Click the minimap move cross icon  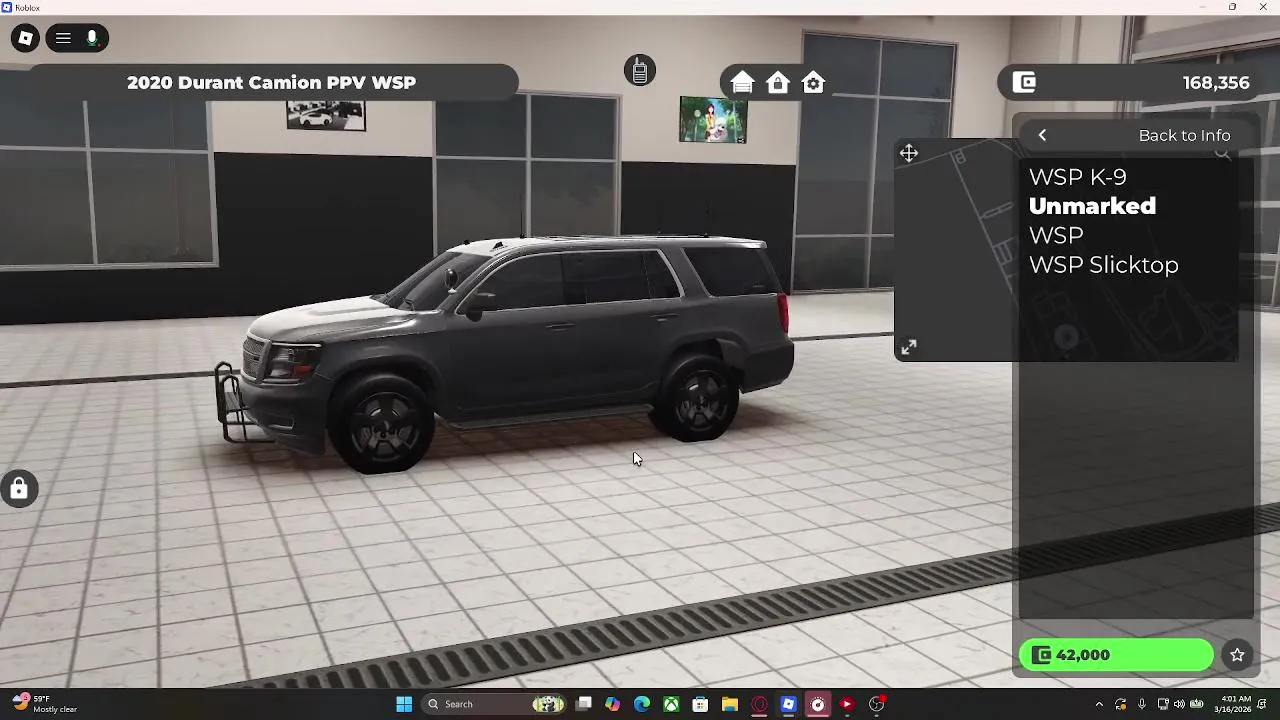[908, 153]
